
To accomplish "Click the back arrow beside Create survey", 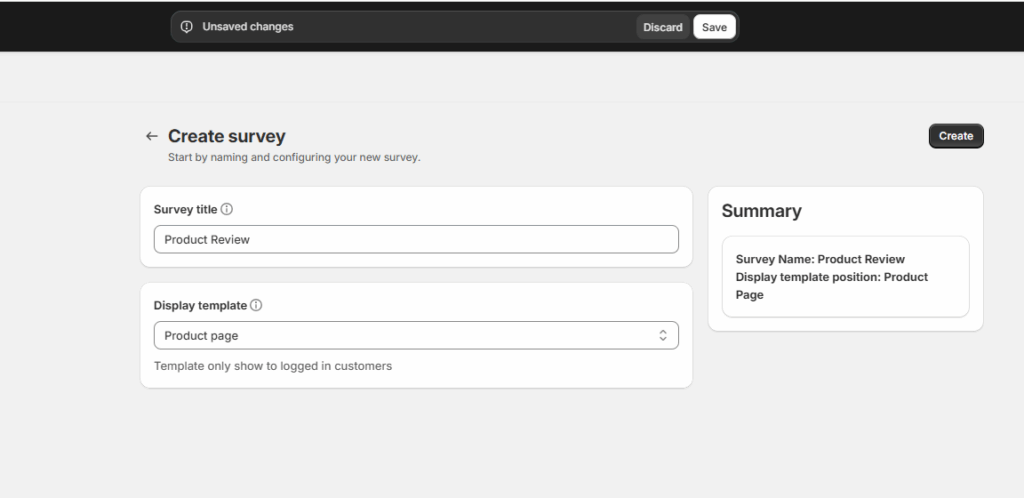I will coord(152,136).
